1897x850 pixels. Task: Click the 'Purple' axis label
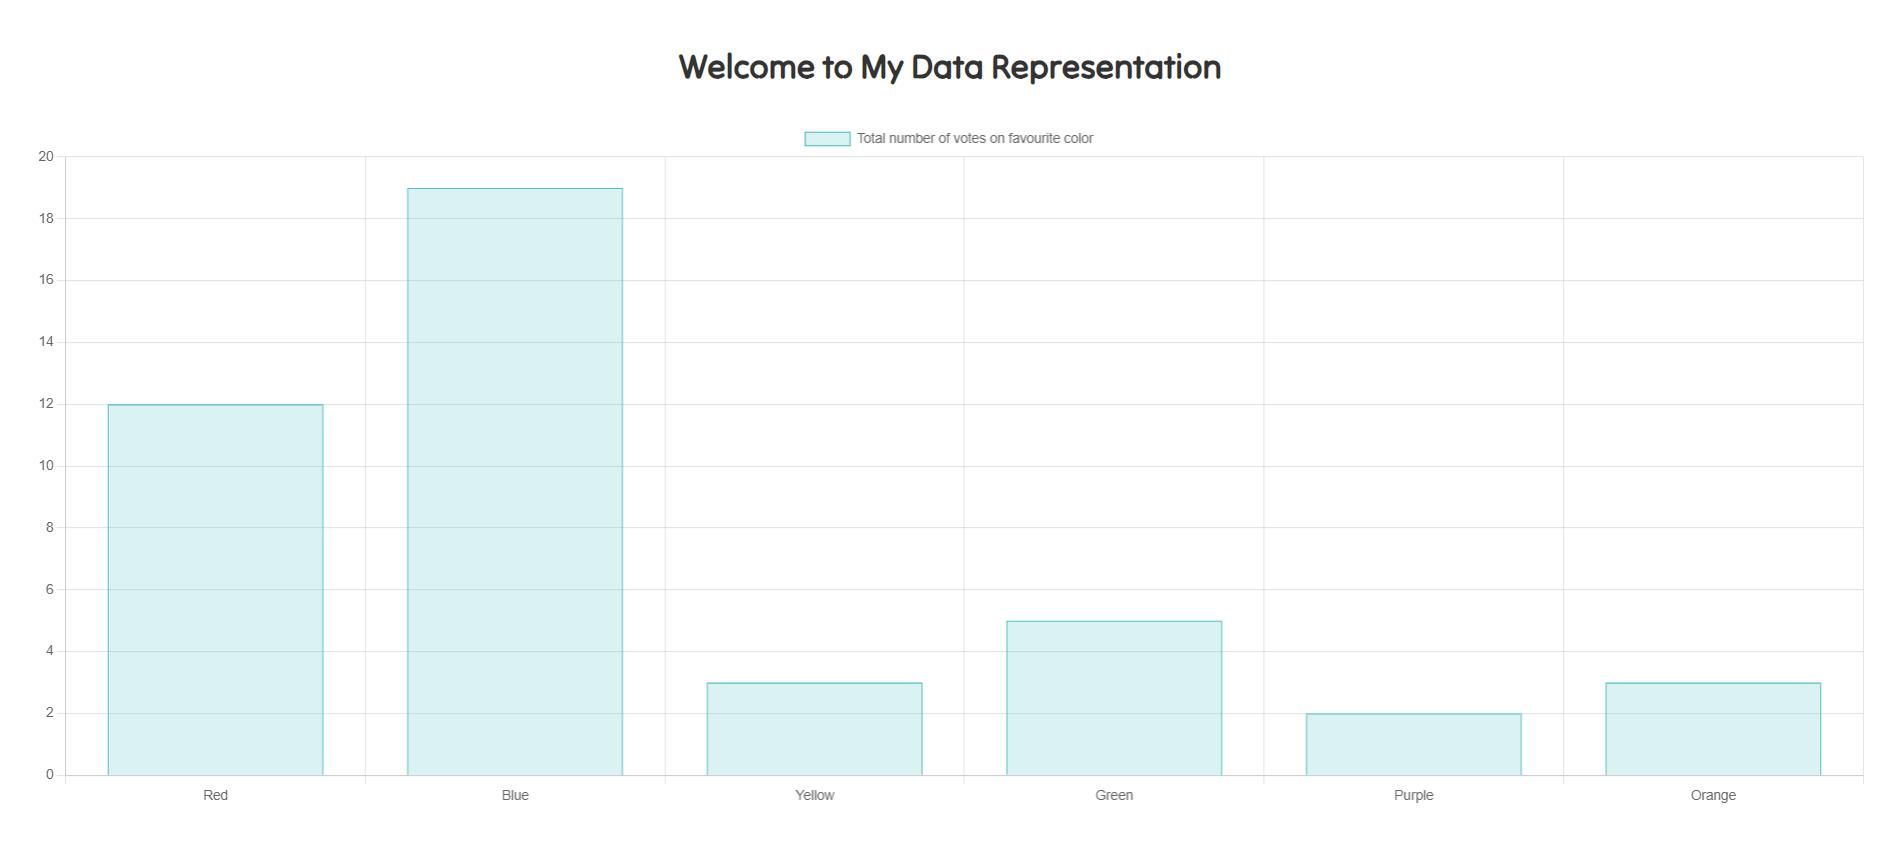[x=1413, y=796]
